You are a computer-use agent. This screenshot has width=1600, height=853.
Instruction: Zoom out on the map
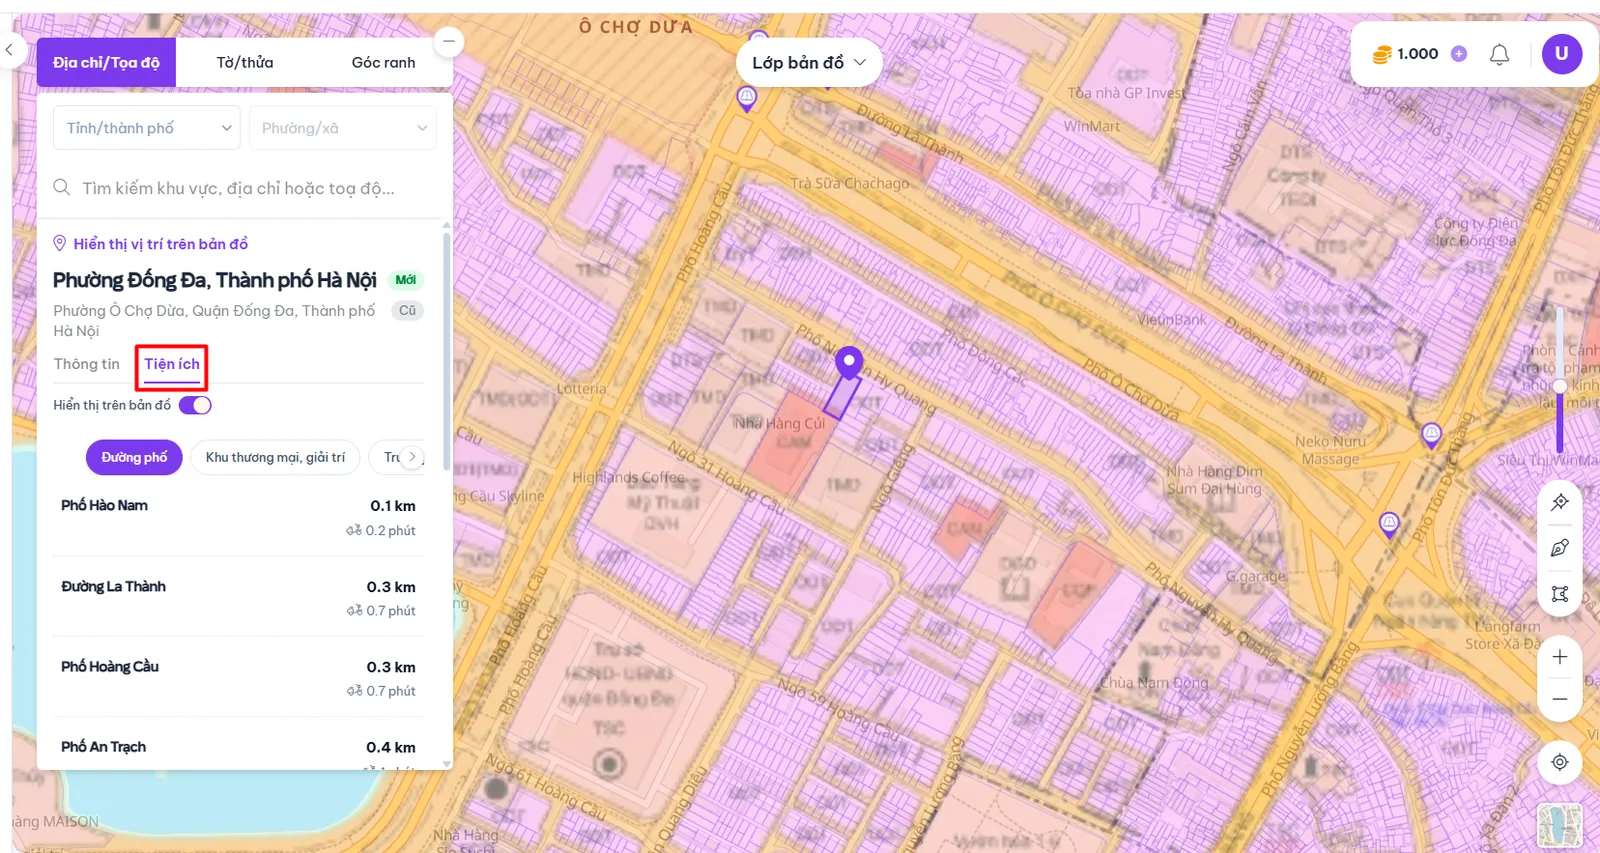coord(1560,699)
